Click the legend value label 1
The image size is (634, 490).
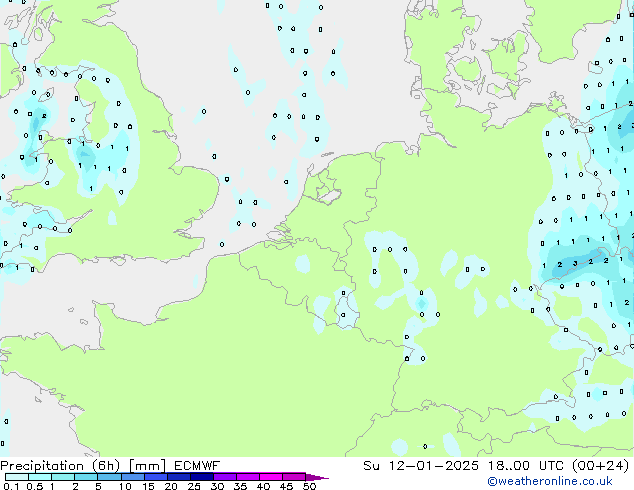click(x=51, y=486)
